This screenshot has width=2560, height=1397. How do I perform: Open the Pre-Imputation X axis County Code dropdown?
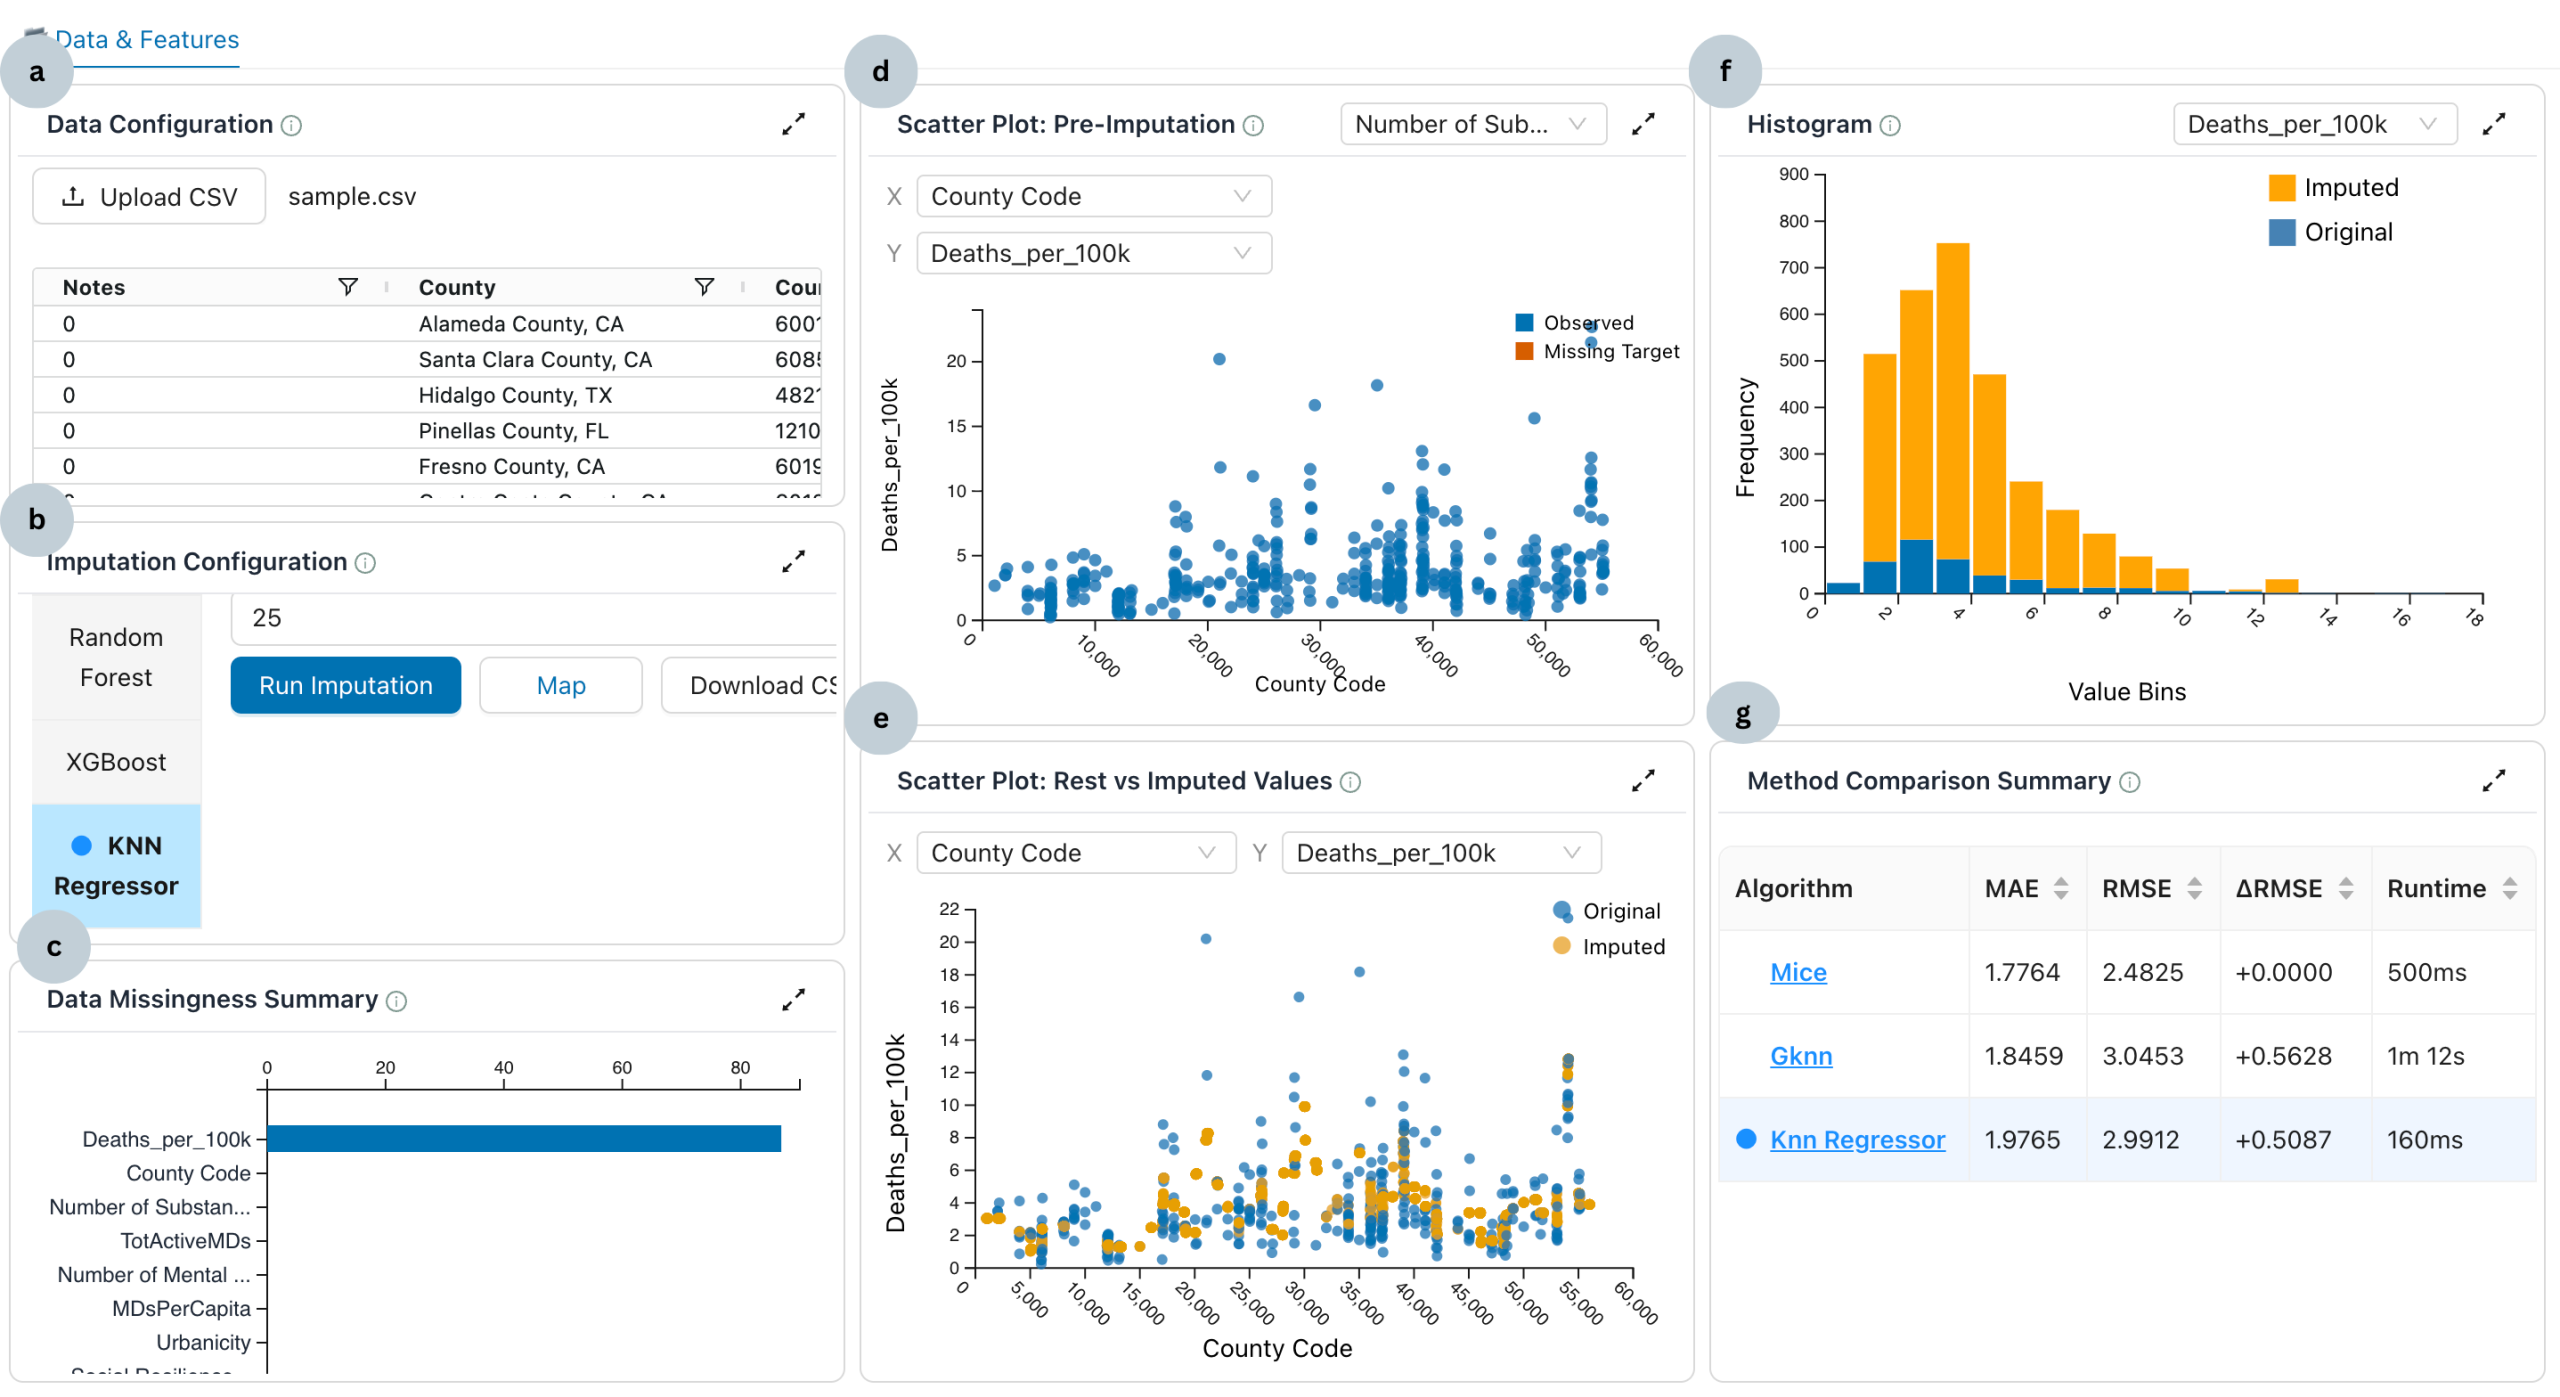[1094, 196]
